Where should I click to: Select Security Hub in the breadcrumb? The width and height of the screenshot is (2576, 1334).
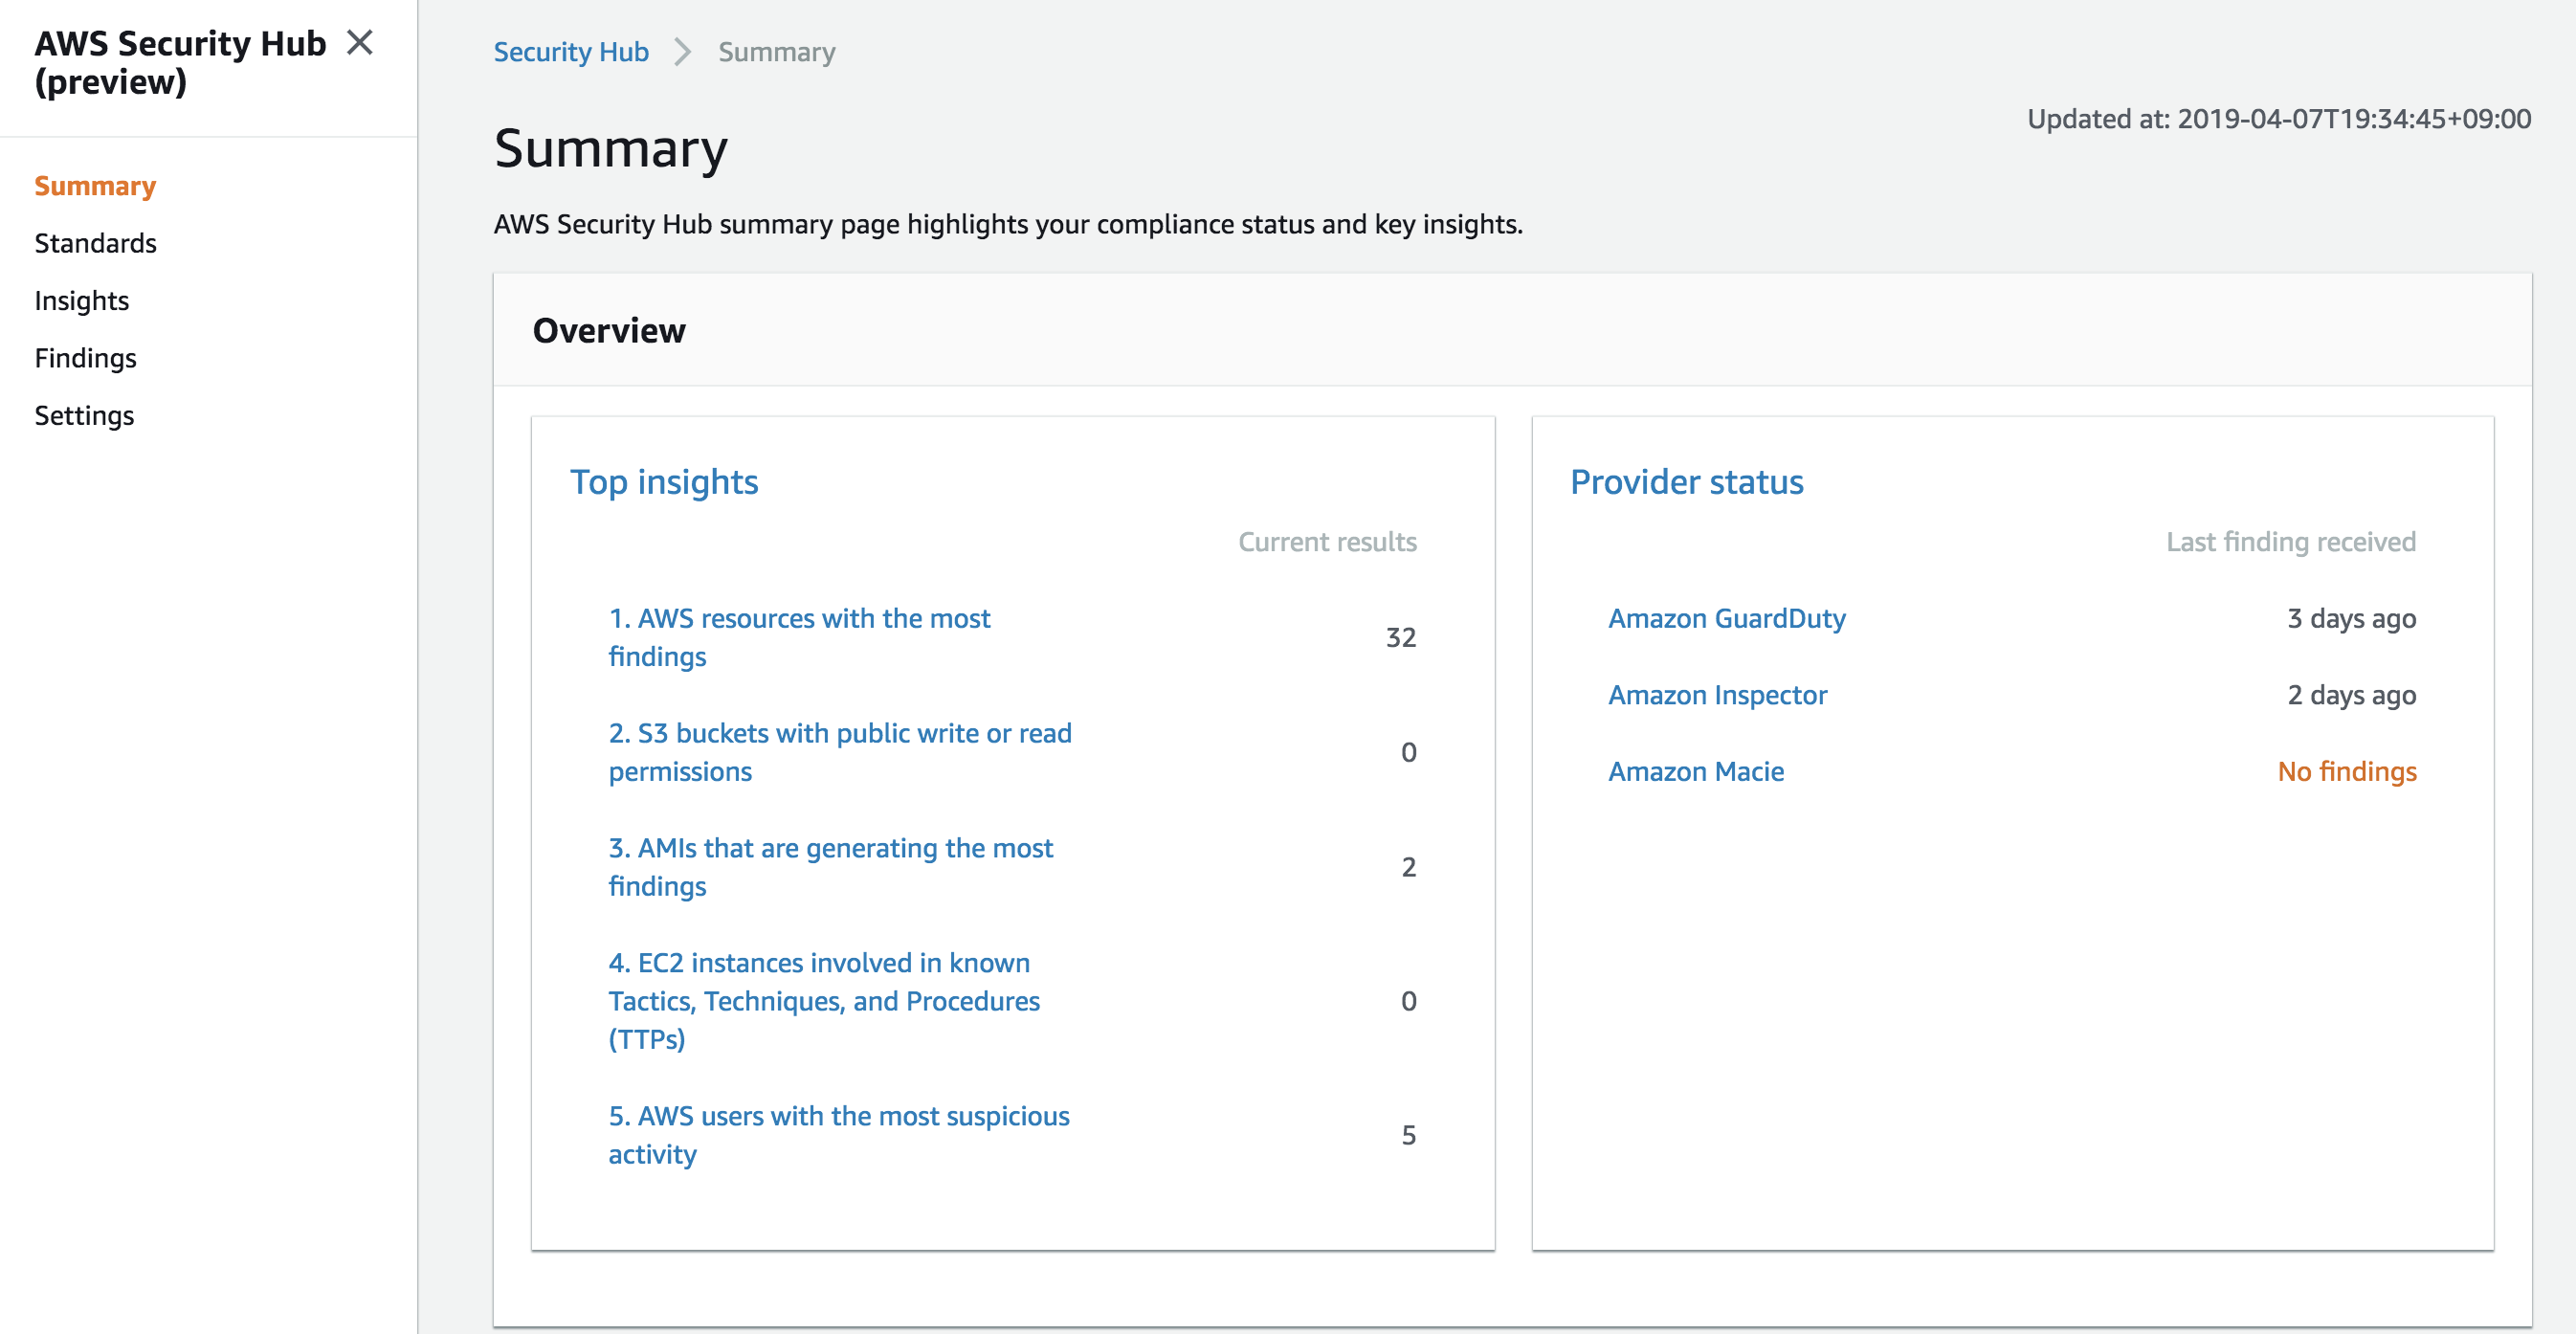pos(571,51)
